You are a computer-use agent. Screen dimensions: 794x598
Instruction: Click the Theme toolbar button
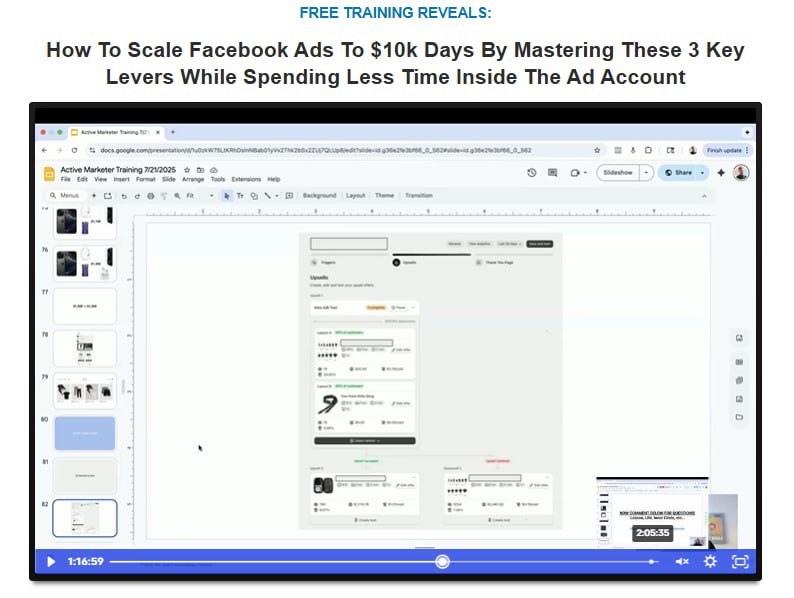384,195
